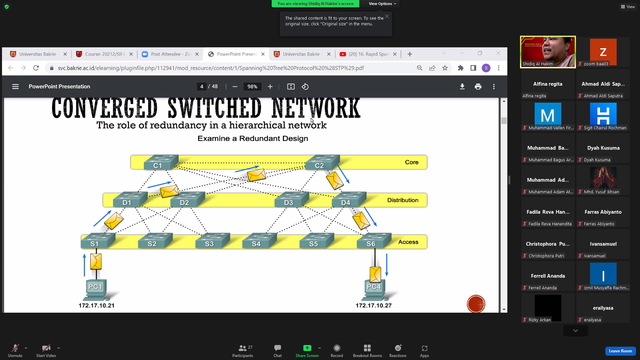Open the purple browser profile avatar
The width and height of the screenshot is (640, 360).
coord(486,68)
